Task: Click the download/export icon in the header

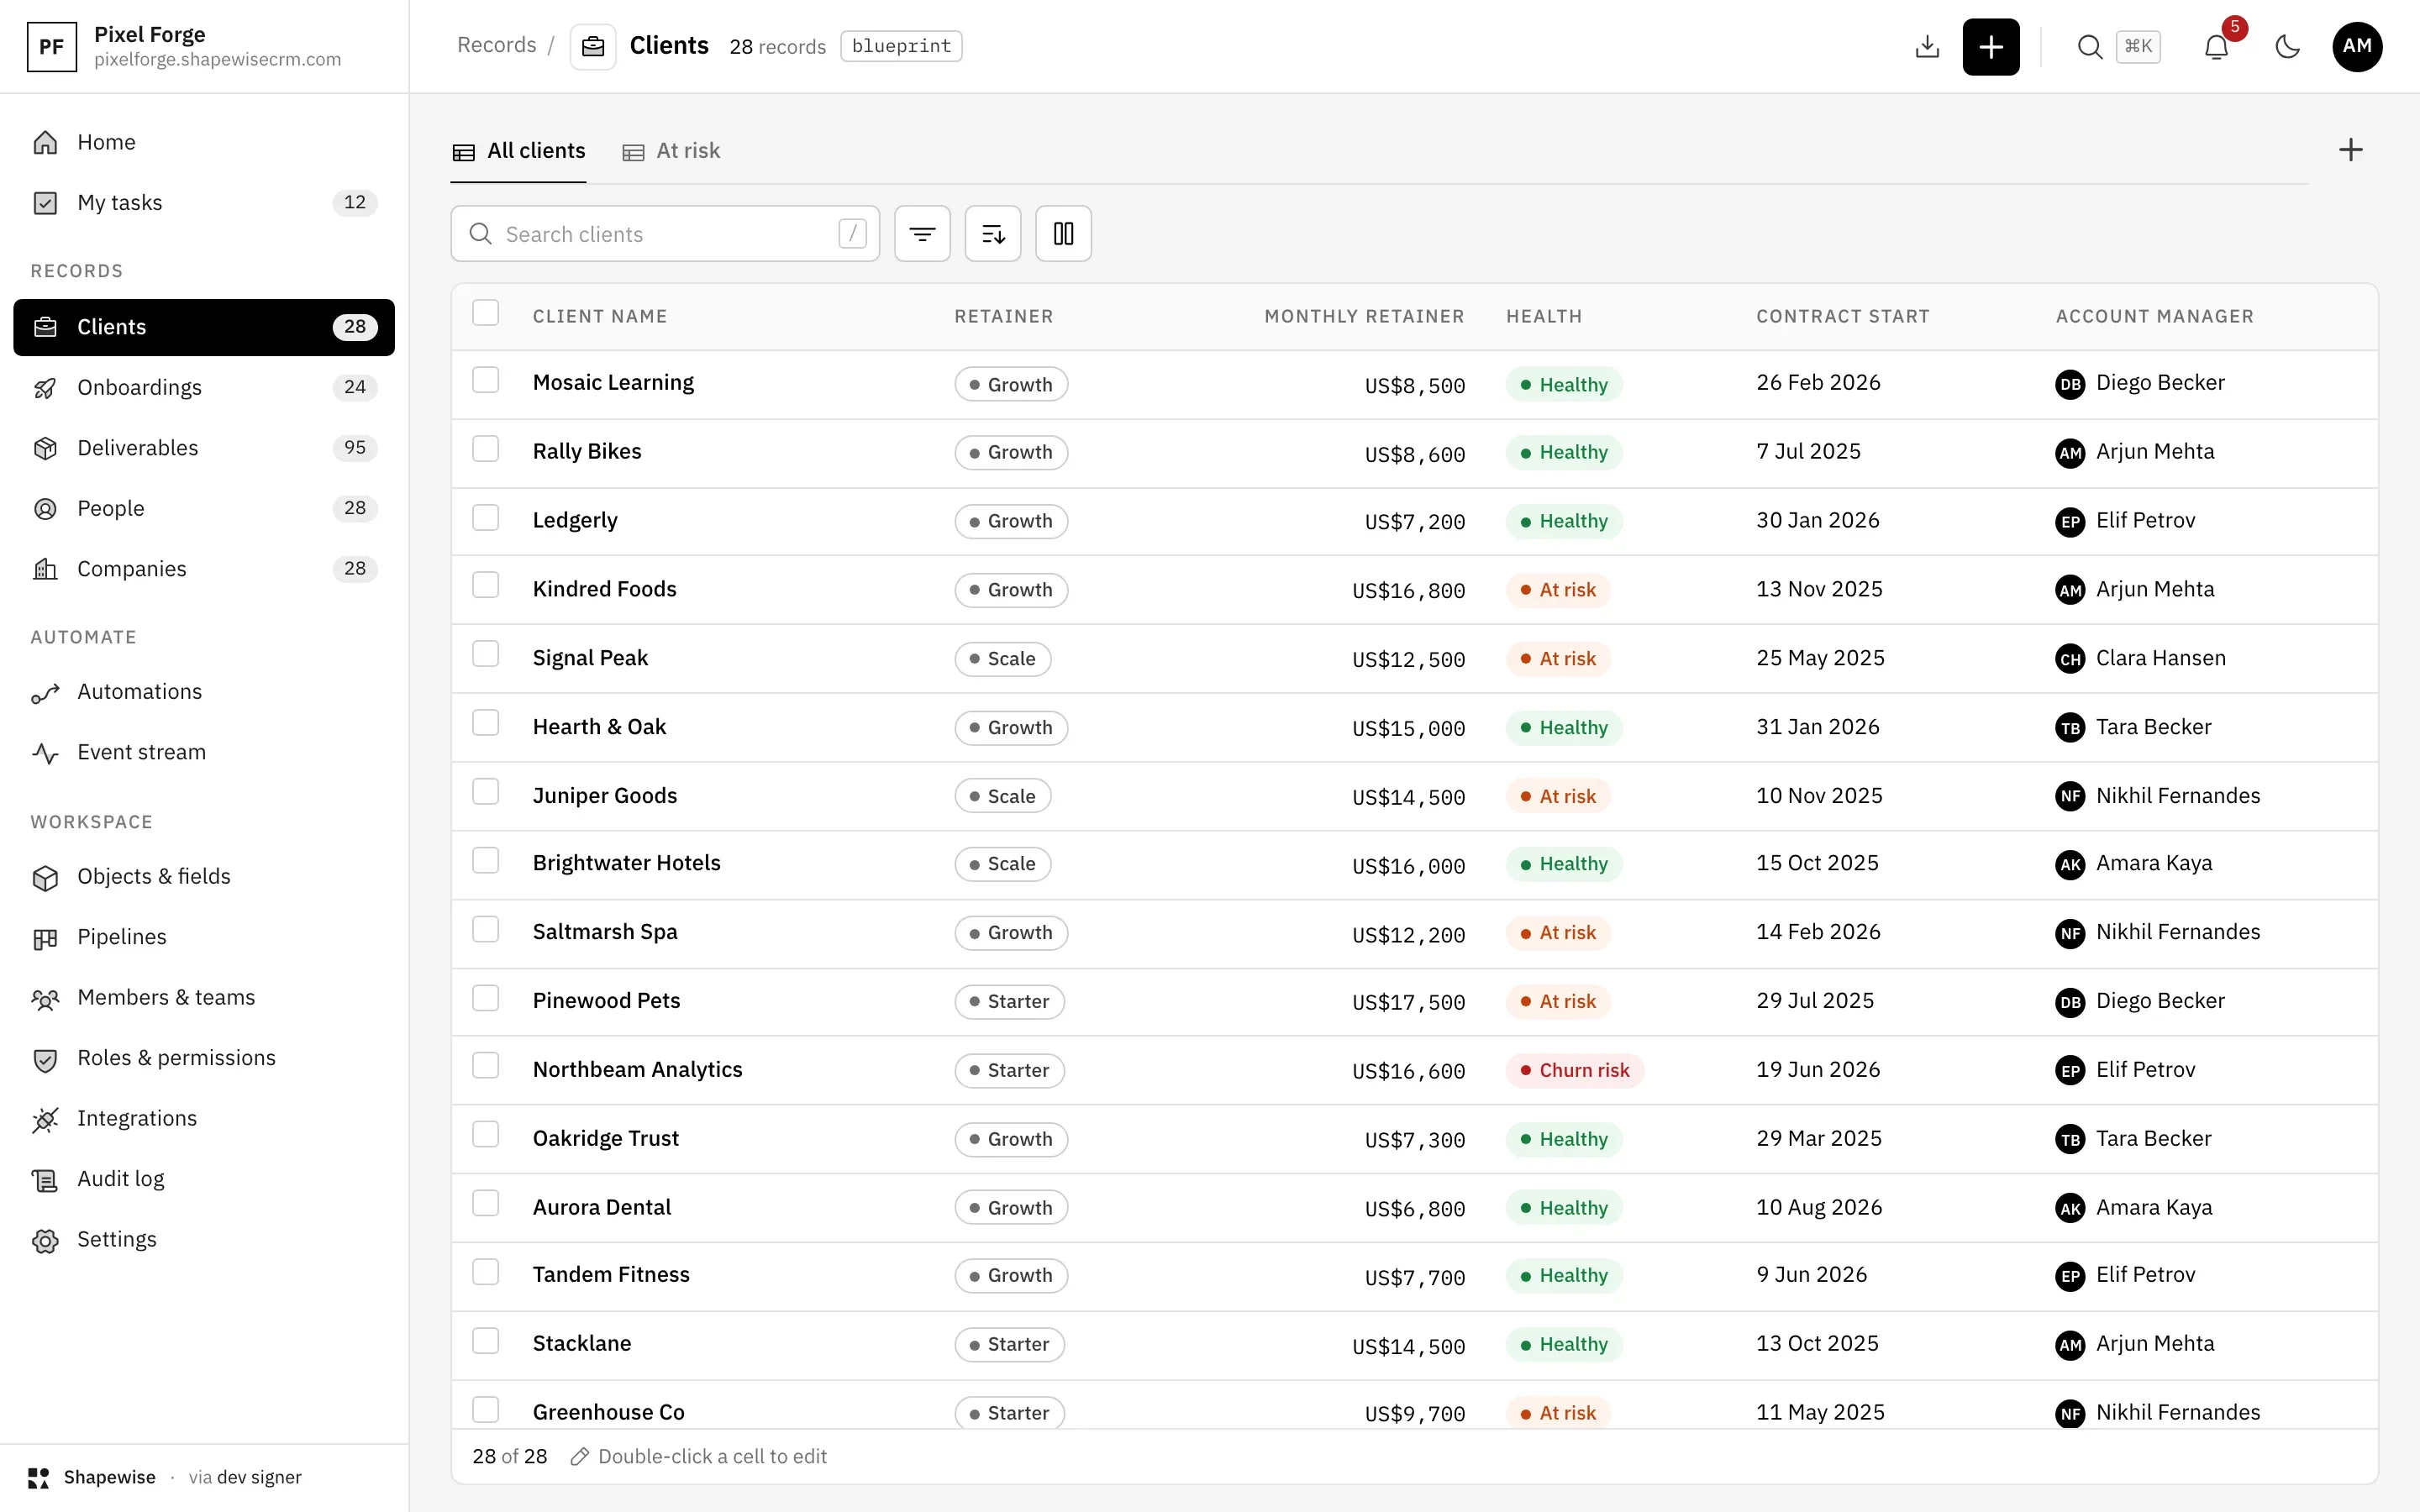Action: (1927, 47)
